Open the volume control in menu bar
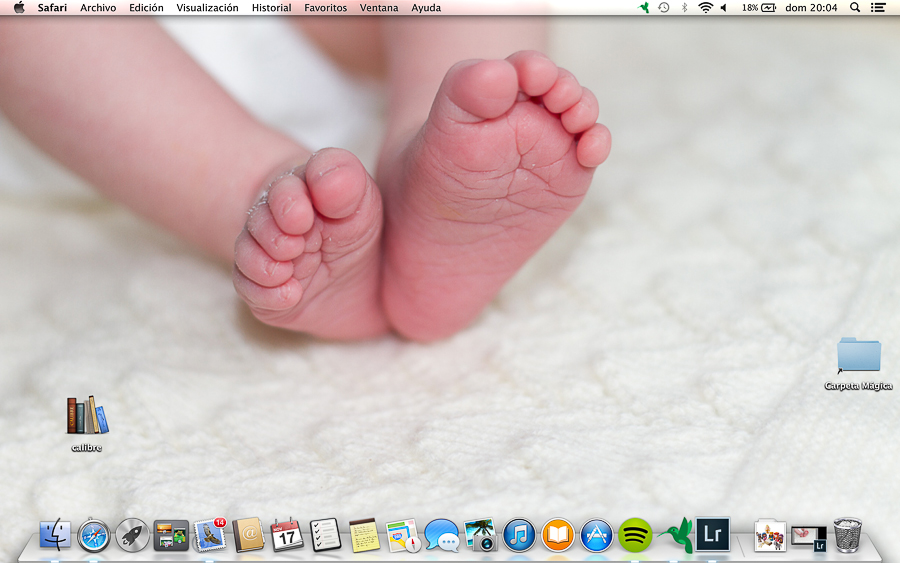This screenshot has width=900, height=563. coord(724,7)
